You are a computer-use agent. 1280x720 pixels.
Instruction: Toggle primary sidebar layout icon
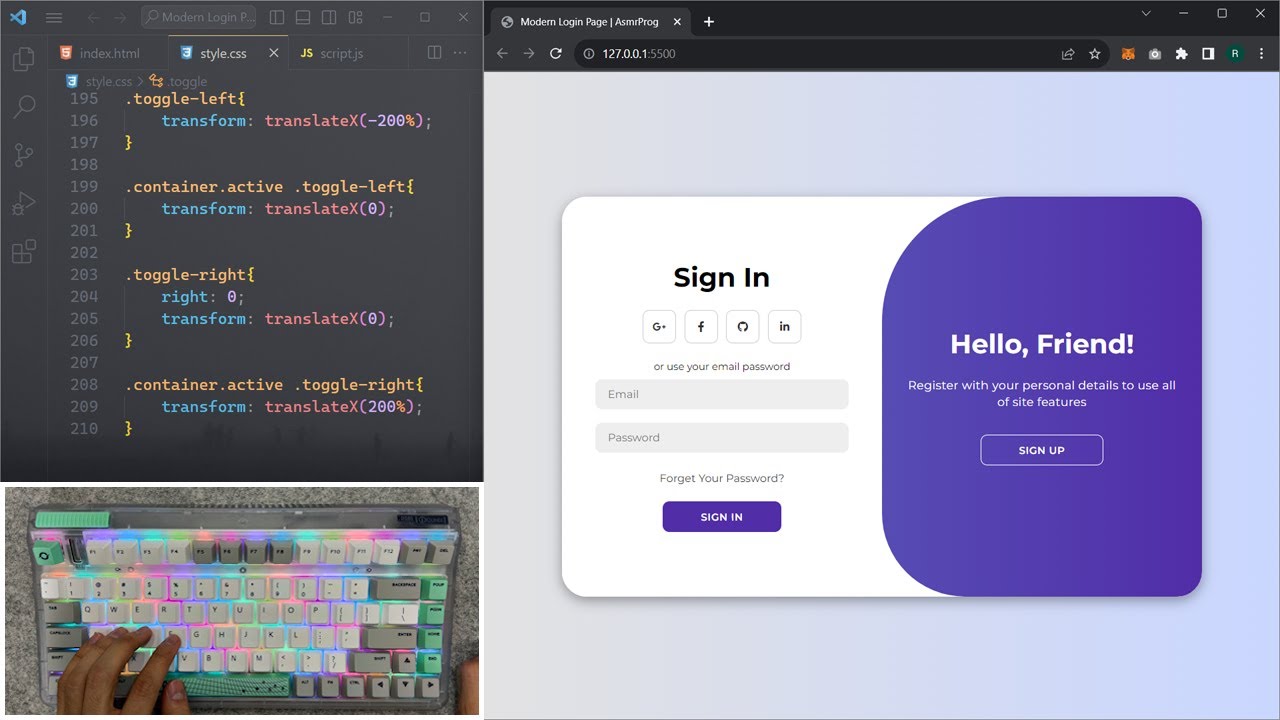point(277,18)
